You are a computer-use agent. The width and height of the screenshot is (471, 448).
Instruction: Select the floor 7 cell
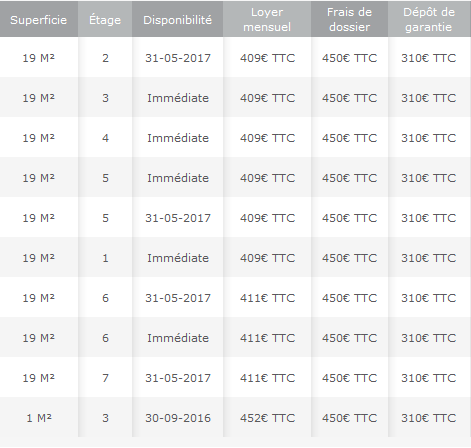point(105,378)
